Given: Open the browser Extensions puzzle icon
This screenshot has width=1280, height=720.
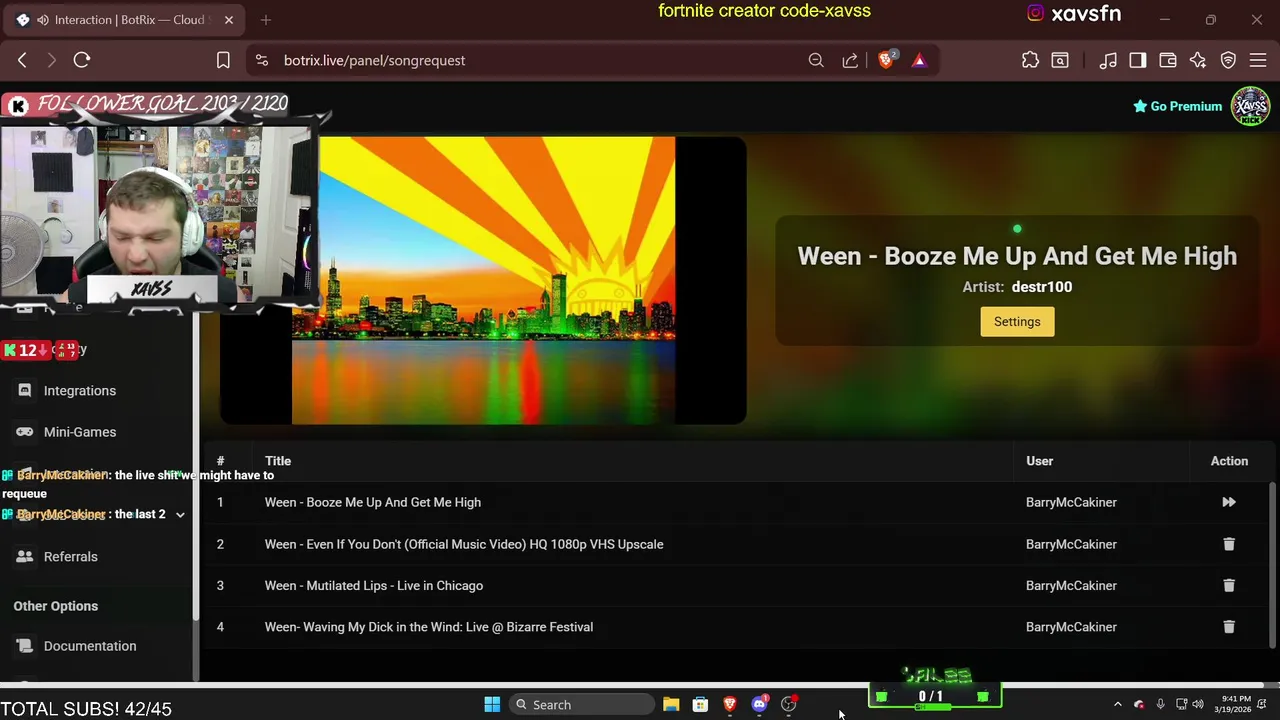Looking at the screenshot, I should click(1030, 60).
